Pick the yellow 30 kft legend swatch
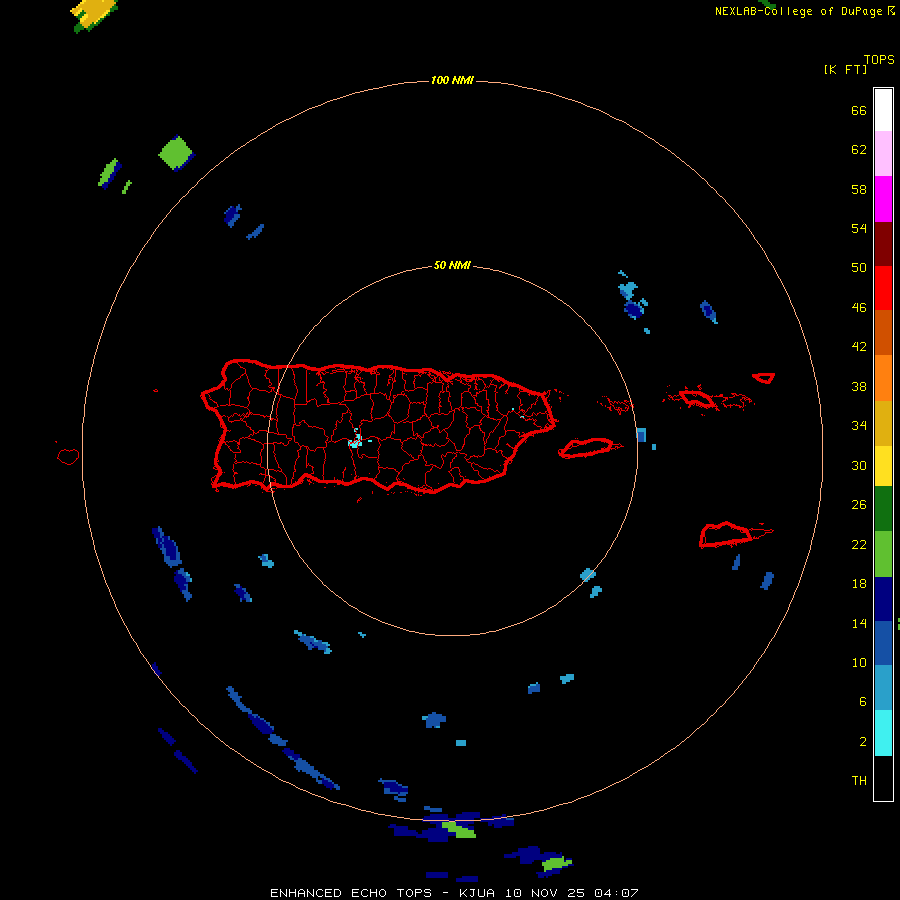The width and height of the screenshot is (900, 900). pyautogui.click(x=883, y=466)
